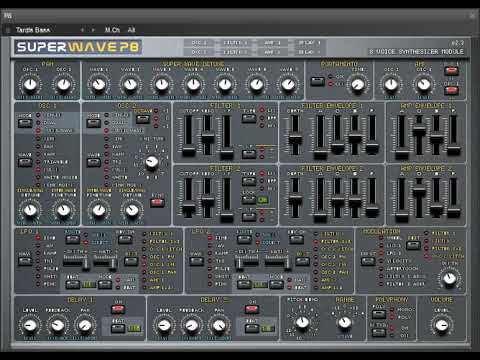Image resolution: width=480 pixels, height=360 pixels.
Task: Click the OSC 1 MODE button
Action: point(25,123)
